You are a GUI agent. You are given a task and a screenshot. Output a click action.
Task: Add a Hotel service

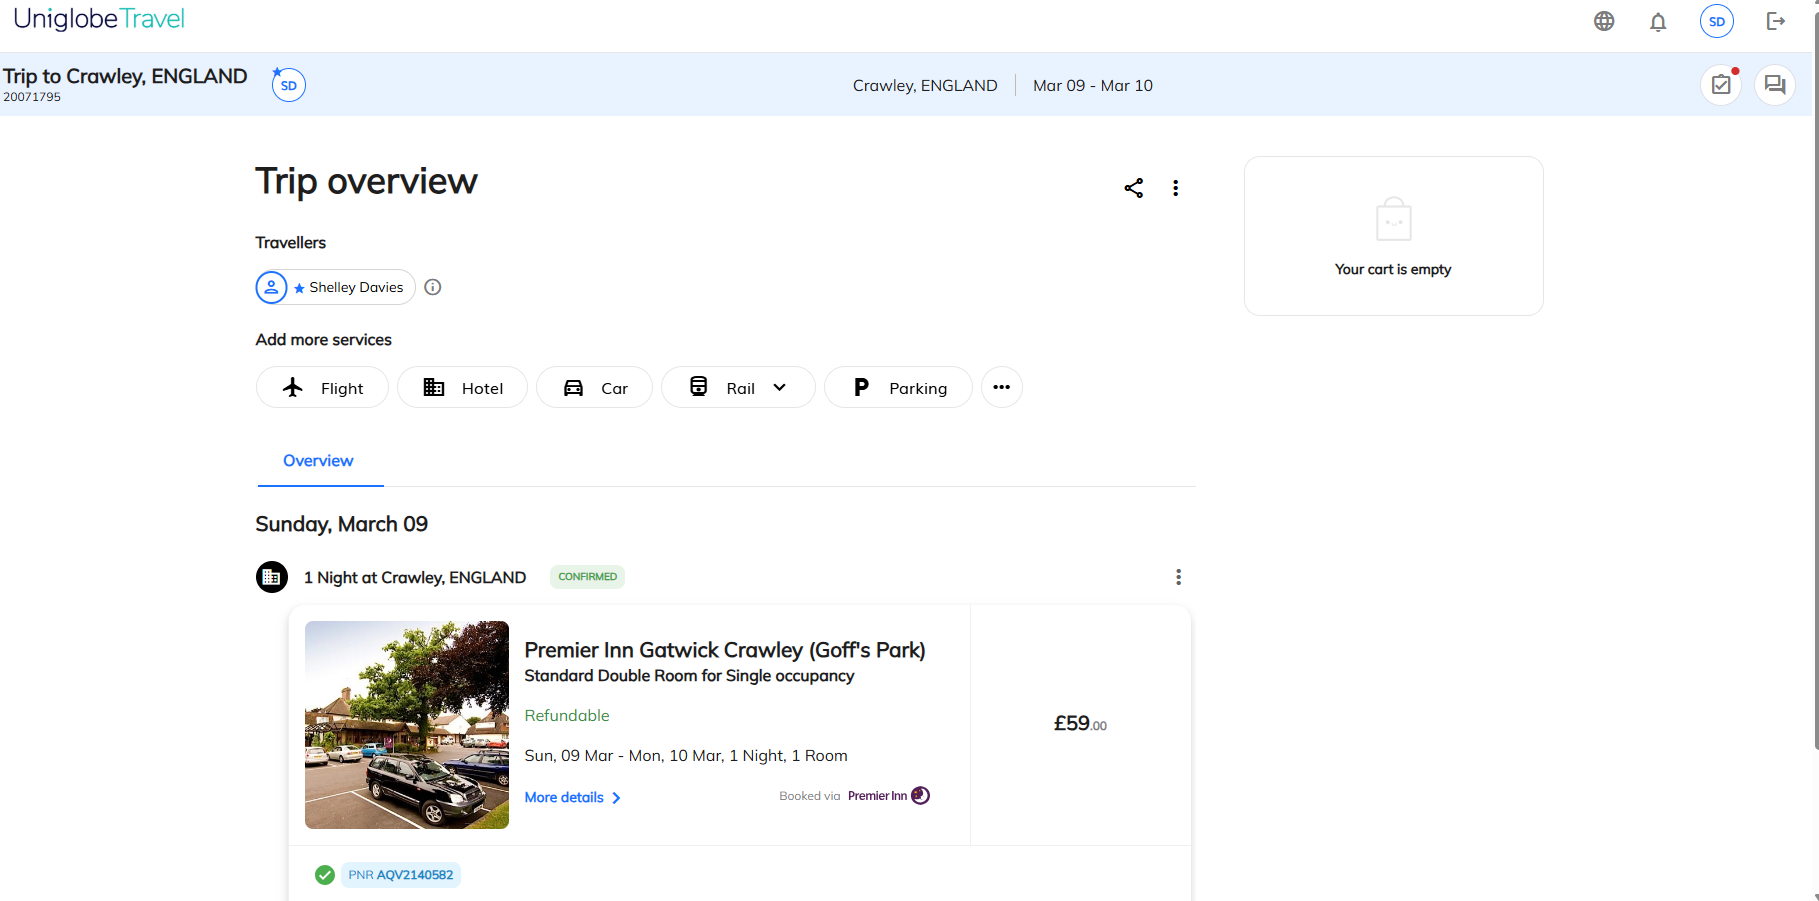(462, 388)
